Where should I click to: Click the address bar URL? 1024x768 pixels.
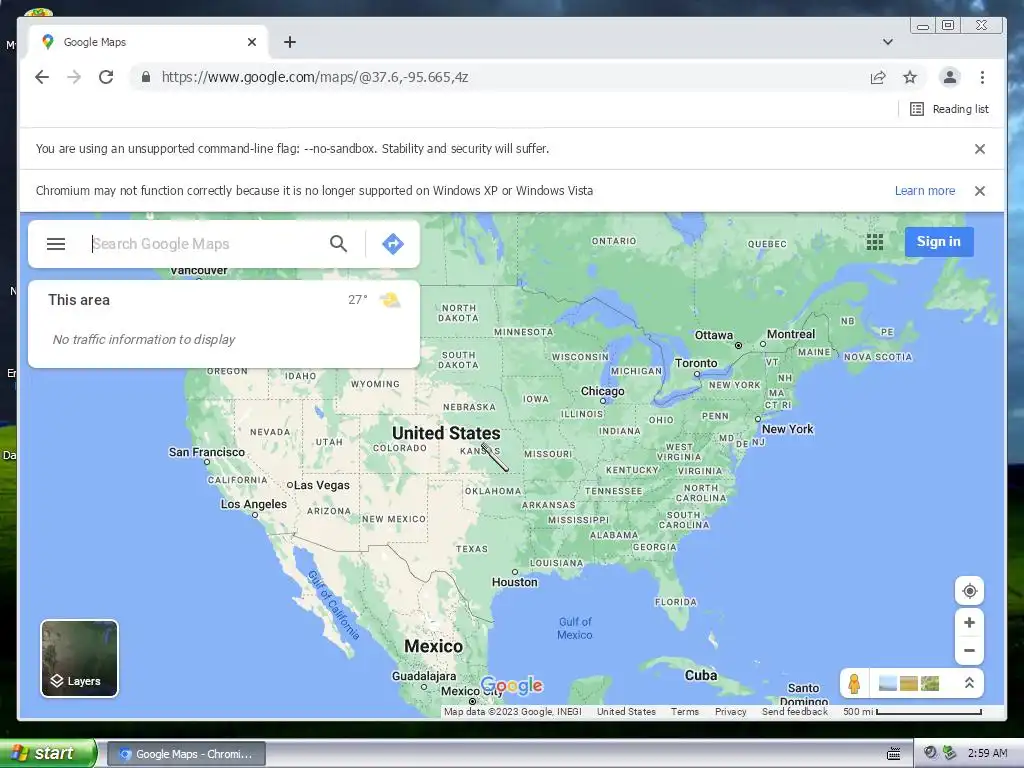coord(315,77)
